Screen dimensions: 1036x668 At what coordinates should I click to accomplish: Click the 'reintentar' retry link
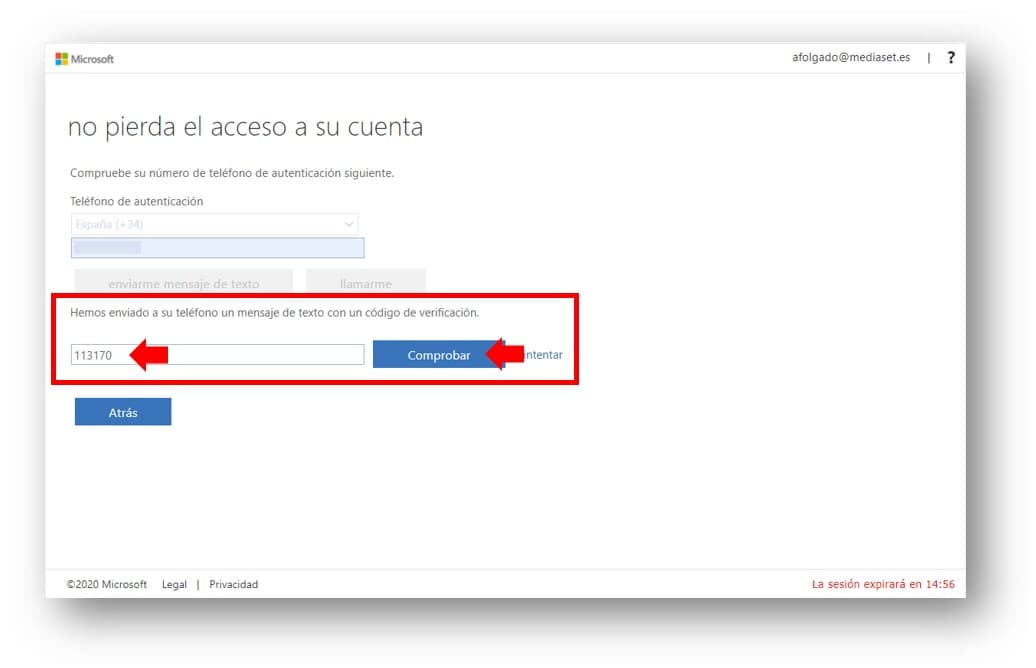tap(545, 355)
